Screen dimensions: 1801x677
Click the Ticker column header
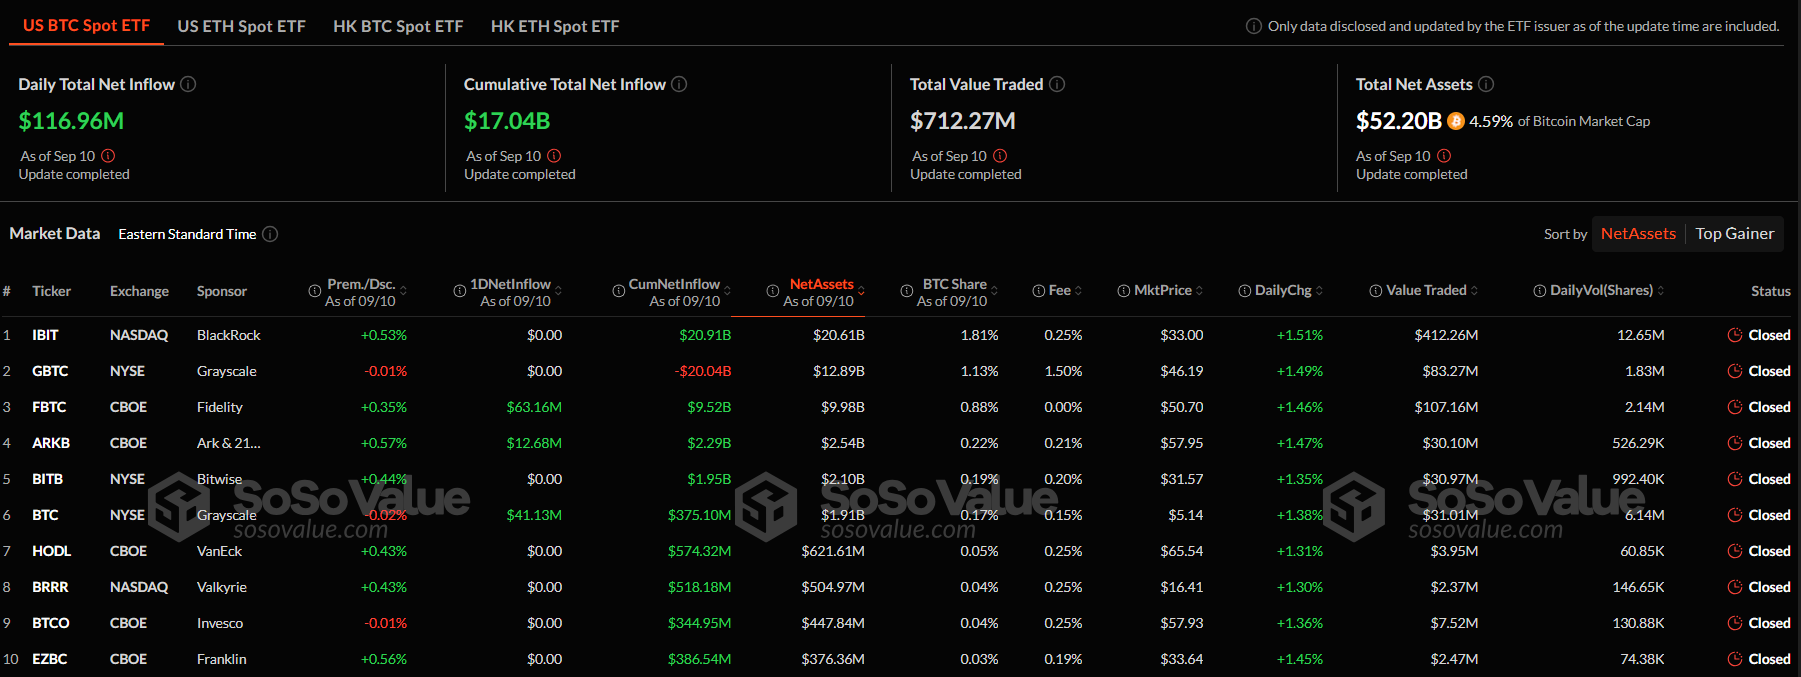coord(51,291)
